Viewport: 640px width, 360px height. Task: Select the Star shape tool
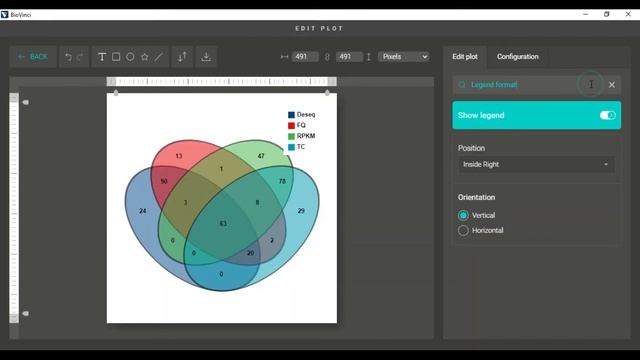(144, 57)
